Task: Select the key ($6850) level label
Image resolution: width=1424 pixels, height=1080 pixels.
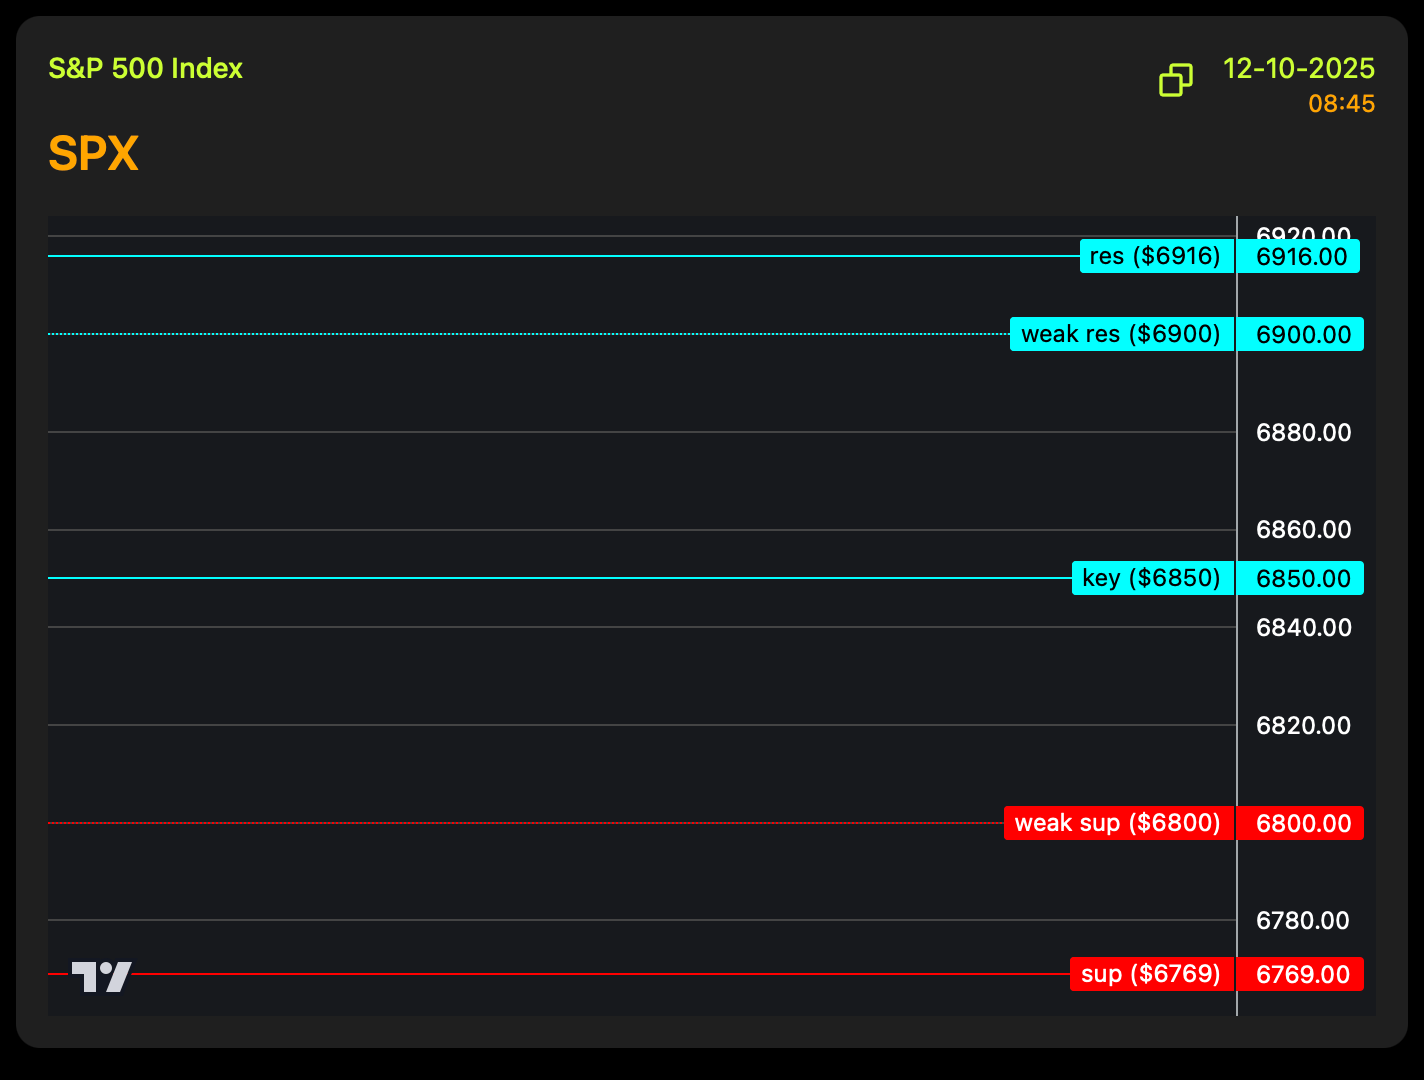Action: [1152, 578]
